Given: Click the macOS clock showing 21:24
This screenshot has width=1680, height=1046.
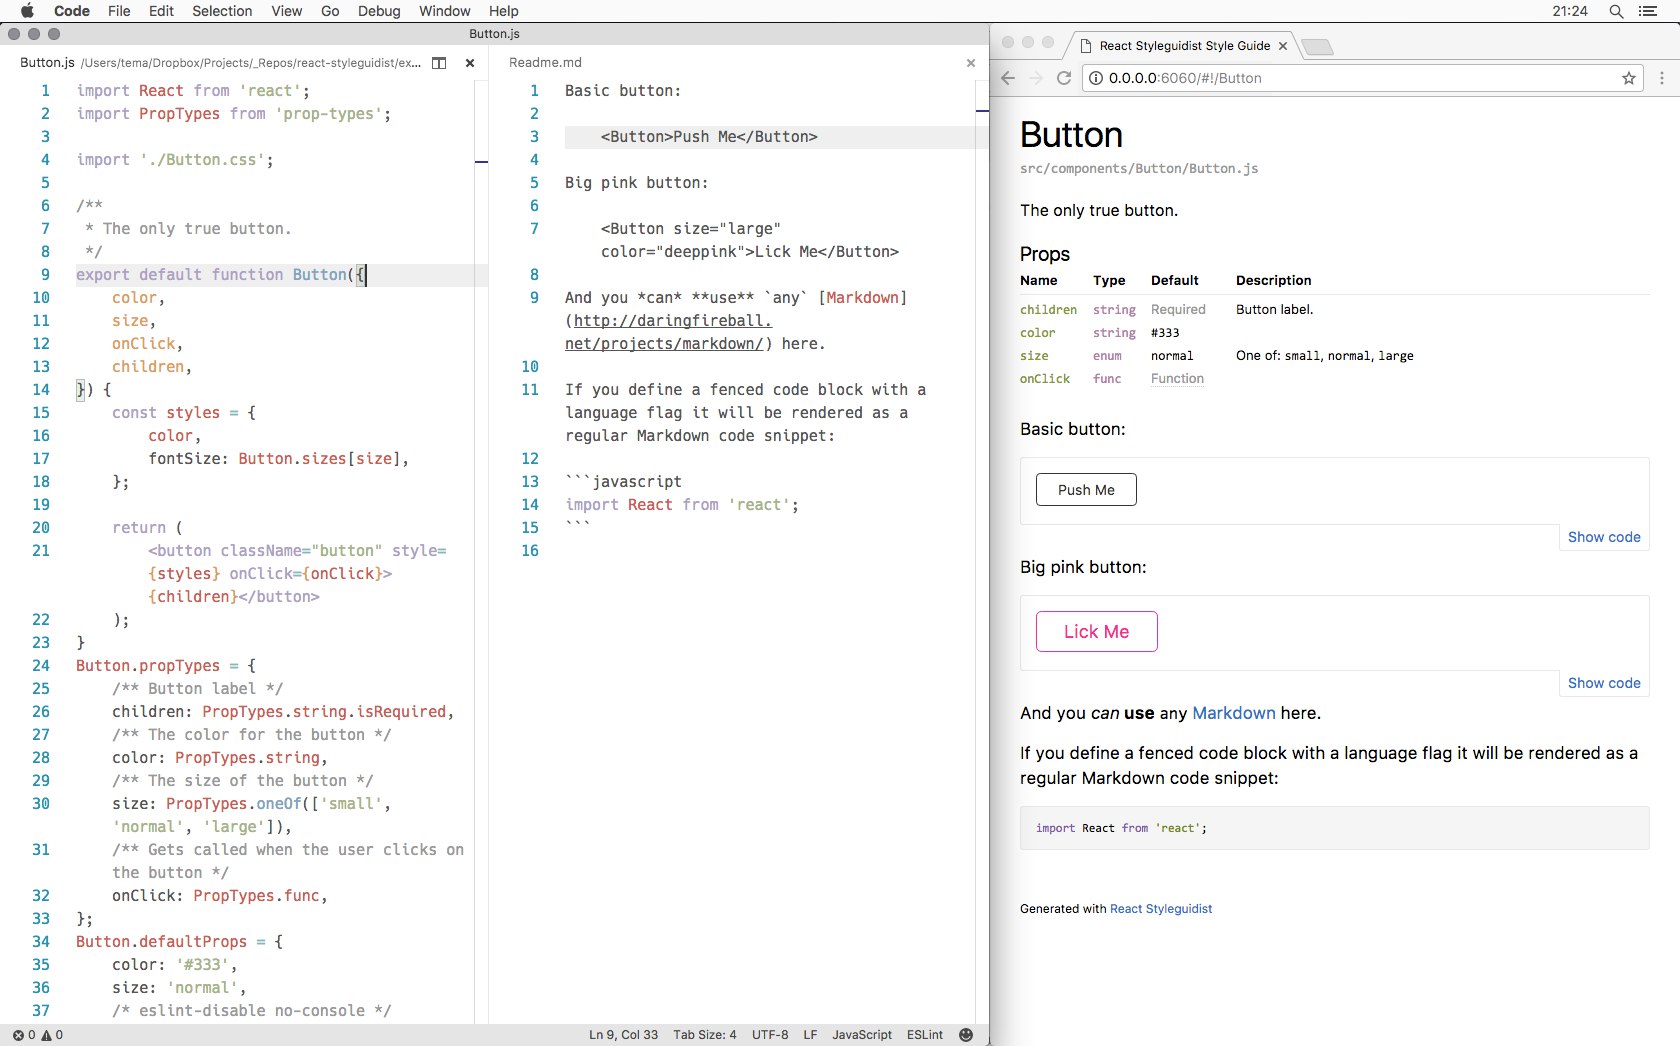Looking at the screenshot, I should (1570, 11).
